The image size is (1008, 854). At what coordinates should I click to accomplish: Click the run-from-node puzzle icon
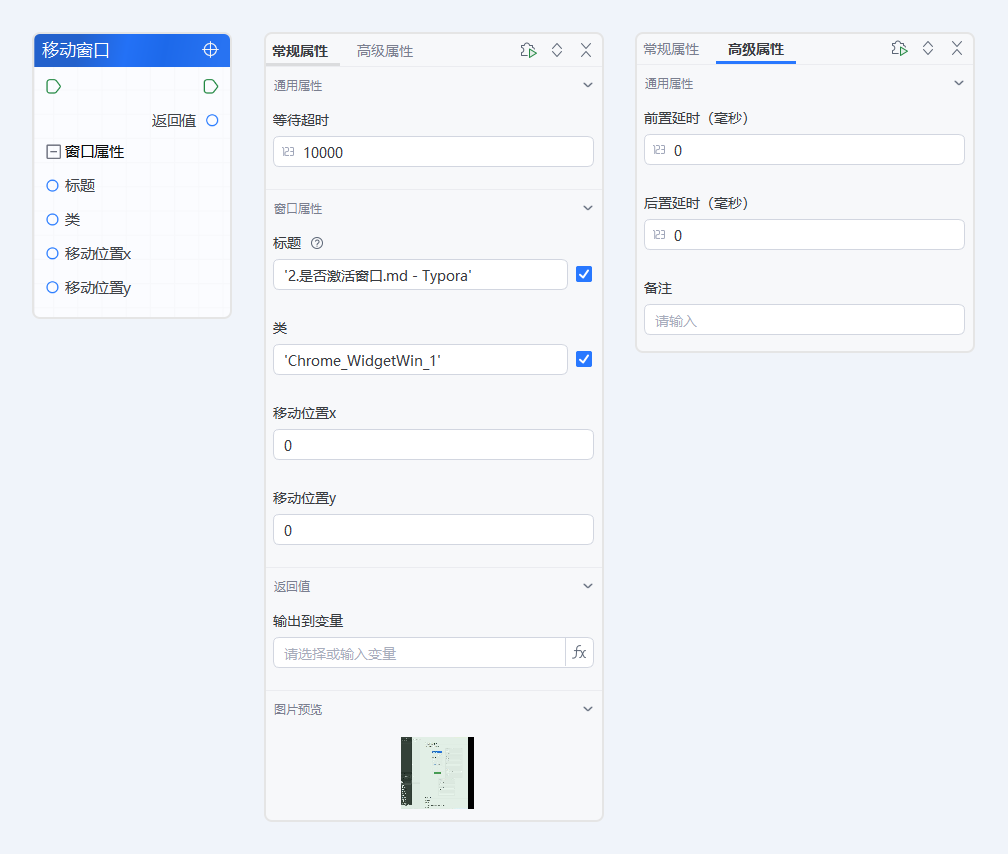[x=528, y=48]
